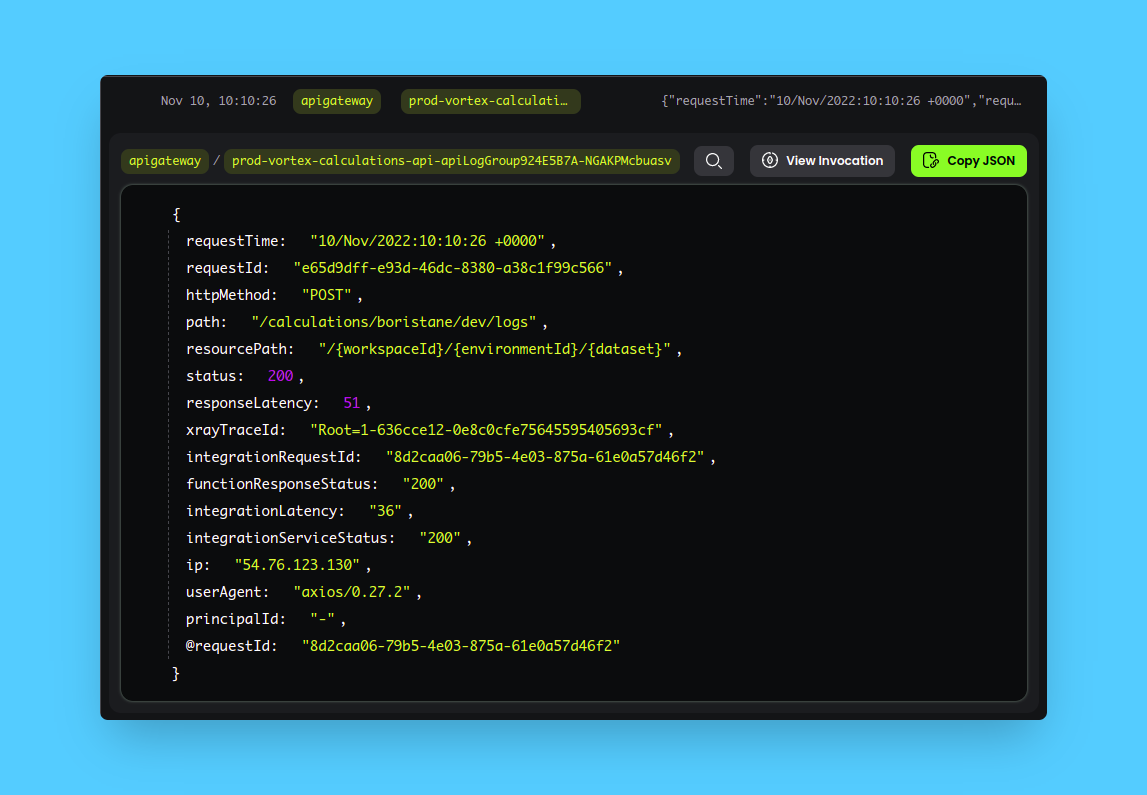
Task: Click the status value 200
Action: 280,376
